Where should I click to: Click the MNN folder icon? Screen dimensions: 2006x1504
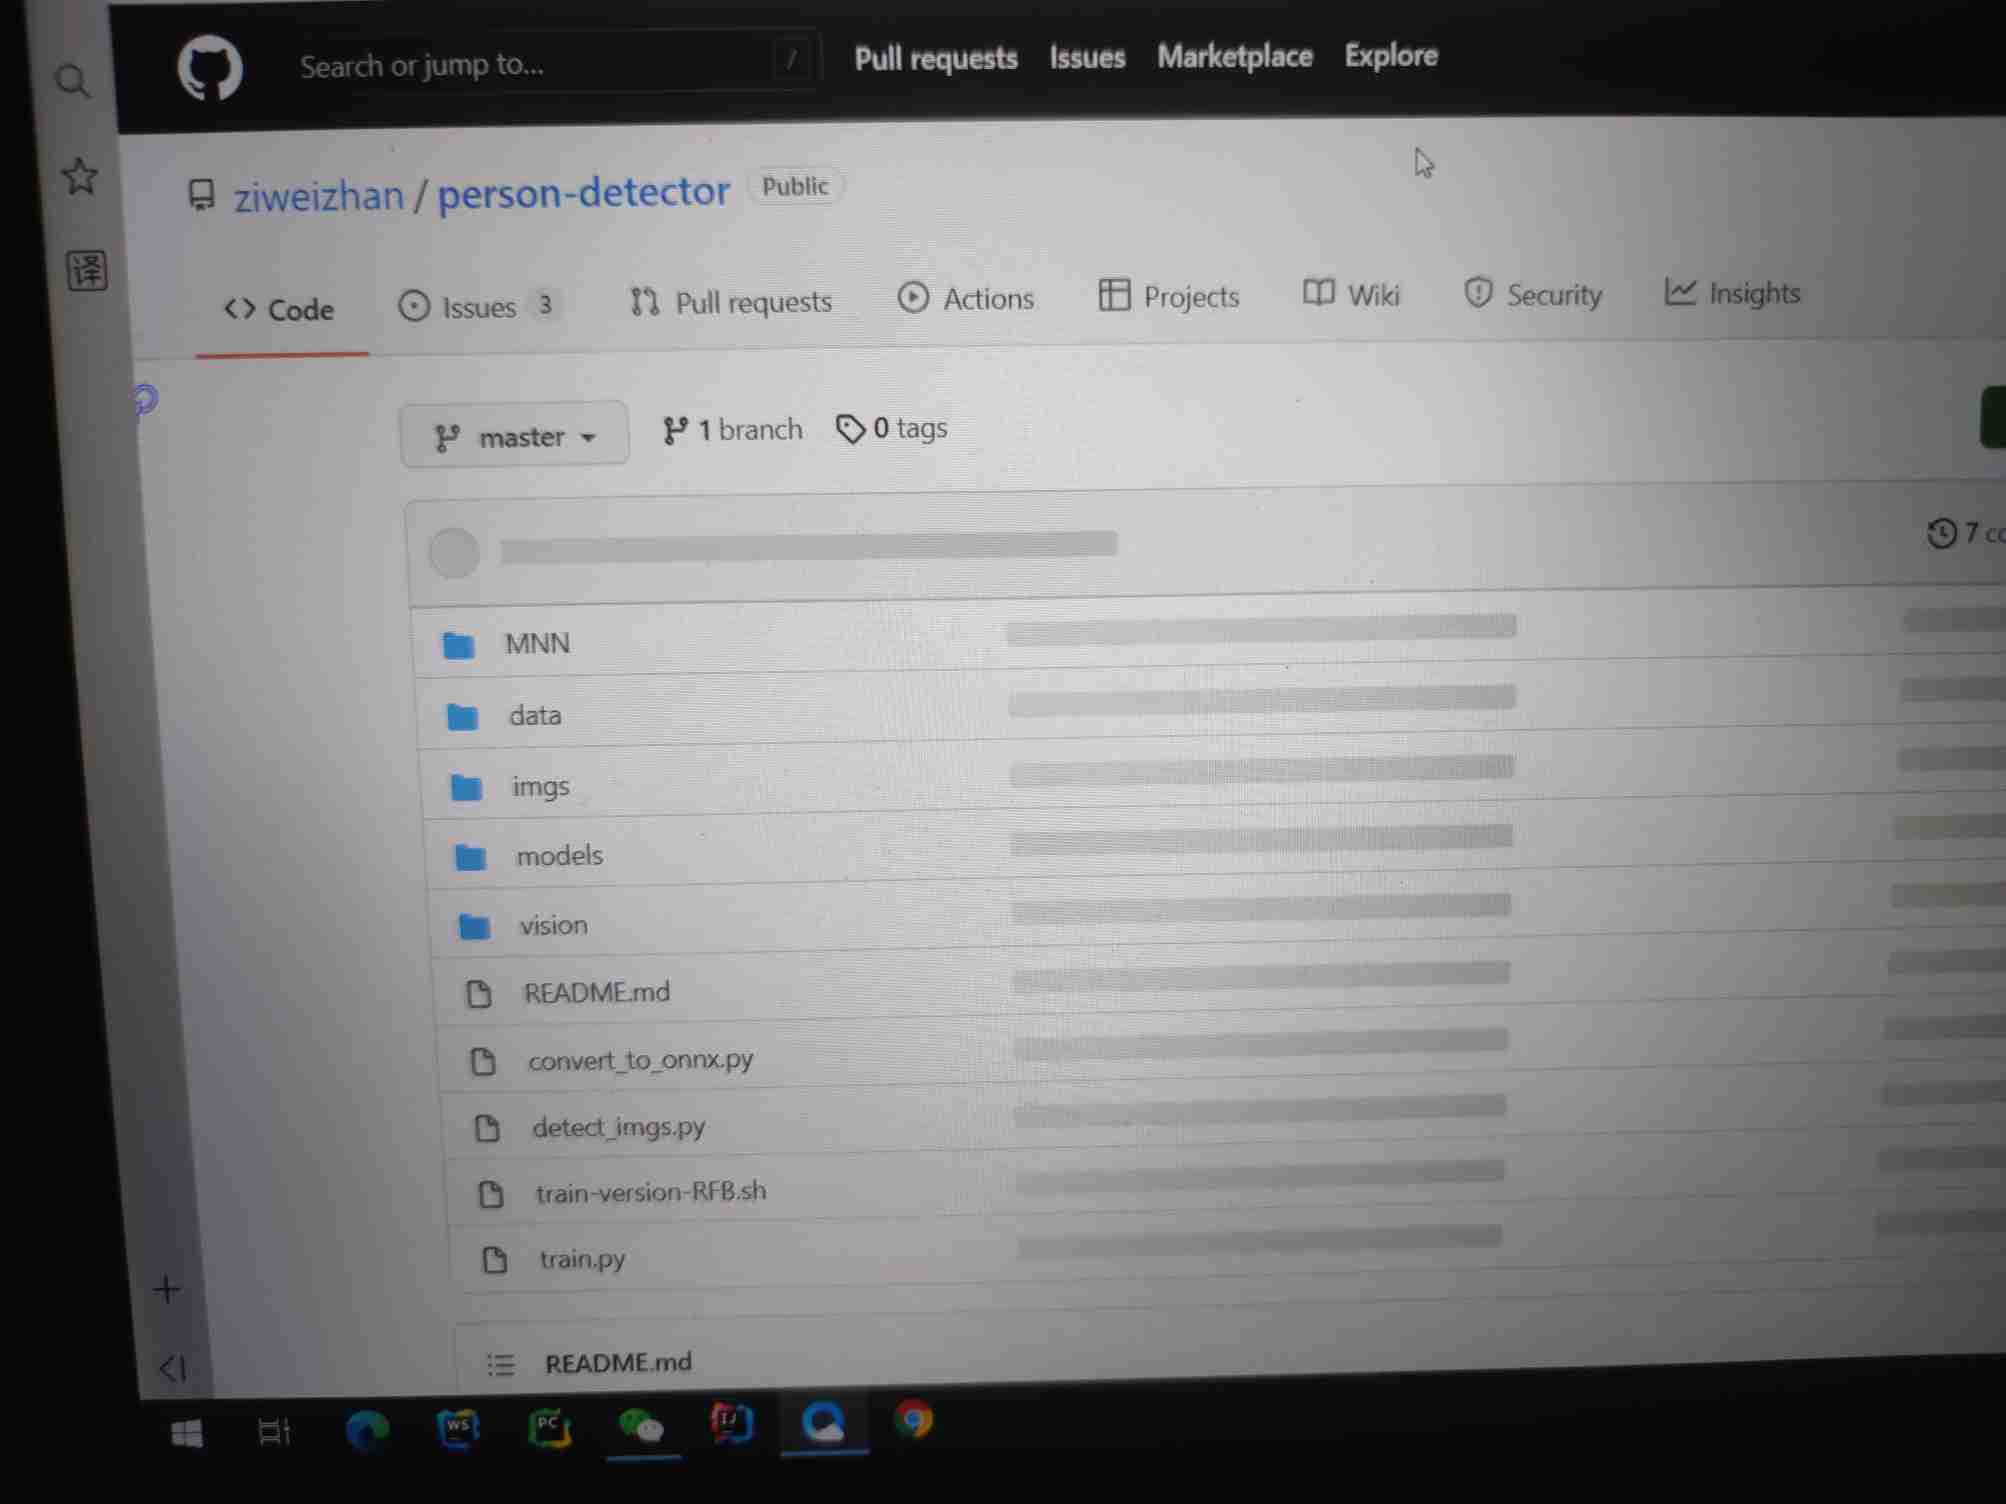[459, 645]
